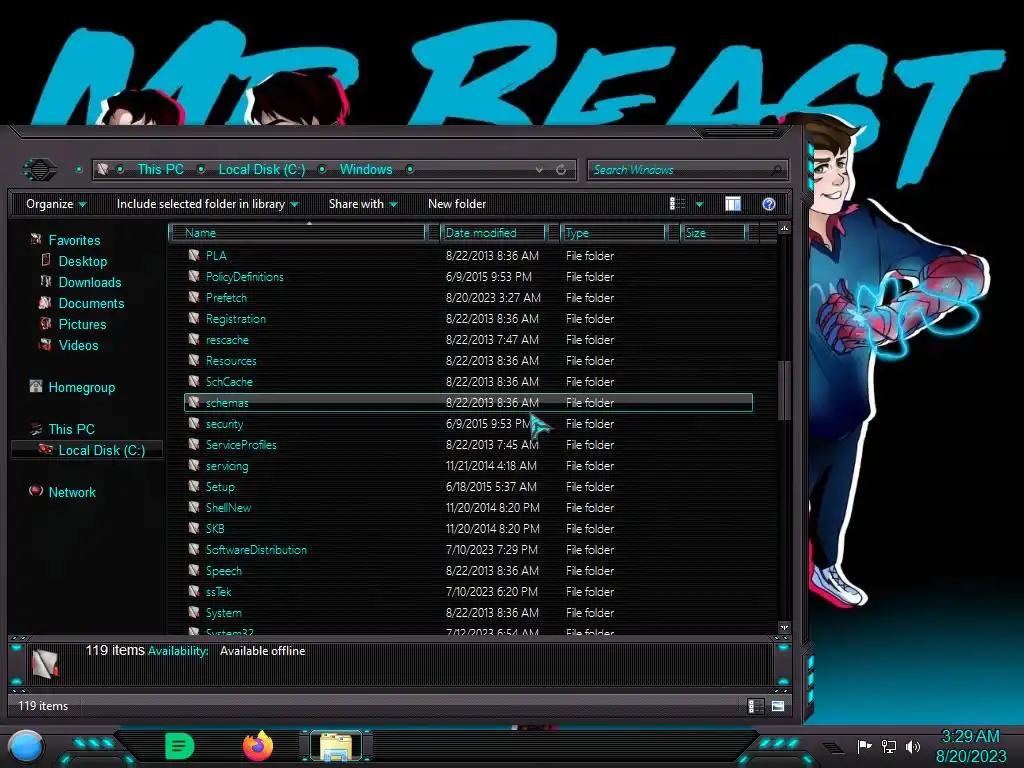1024x768 pixels.
Task: Select the Resources folder icon
Action: click(x=194, y=360)
